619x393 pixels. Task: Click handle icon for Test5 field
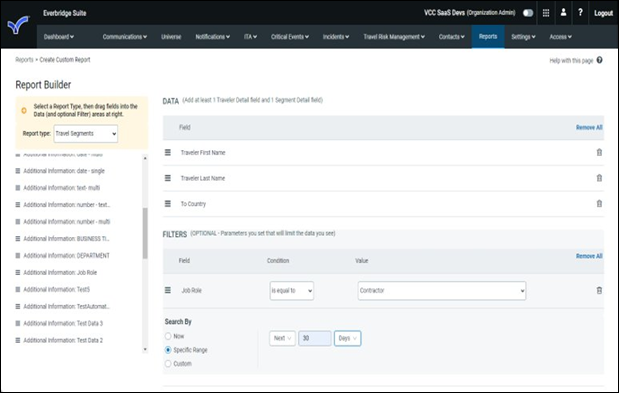18,290
